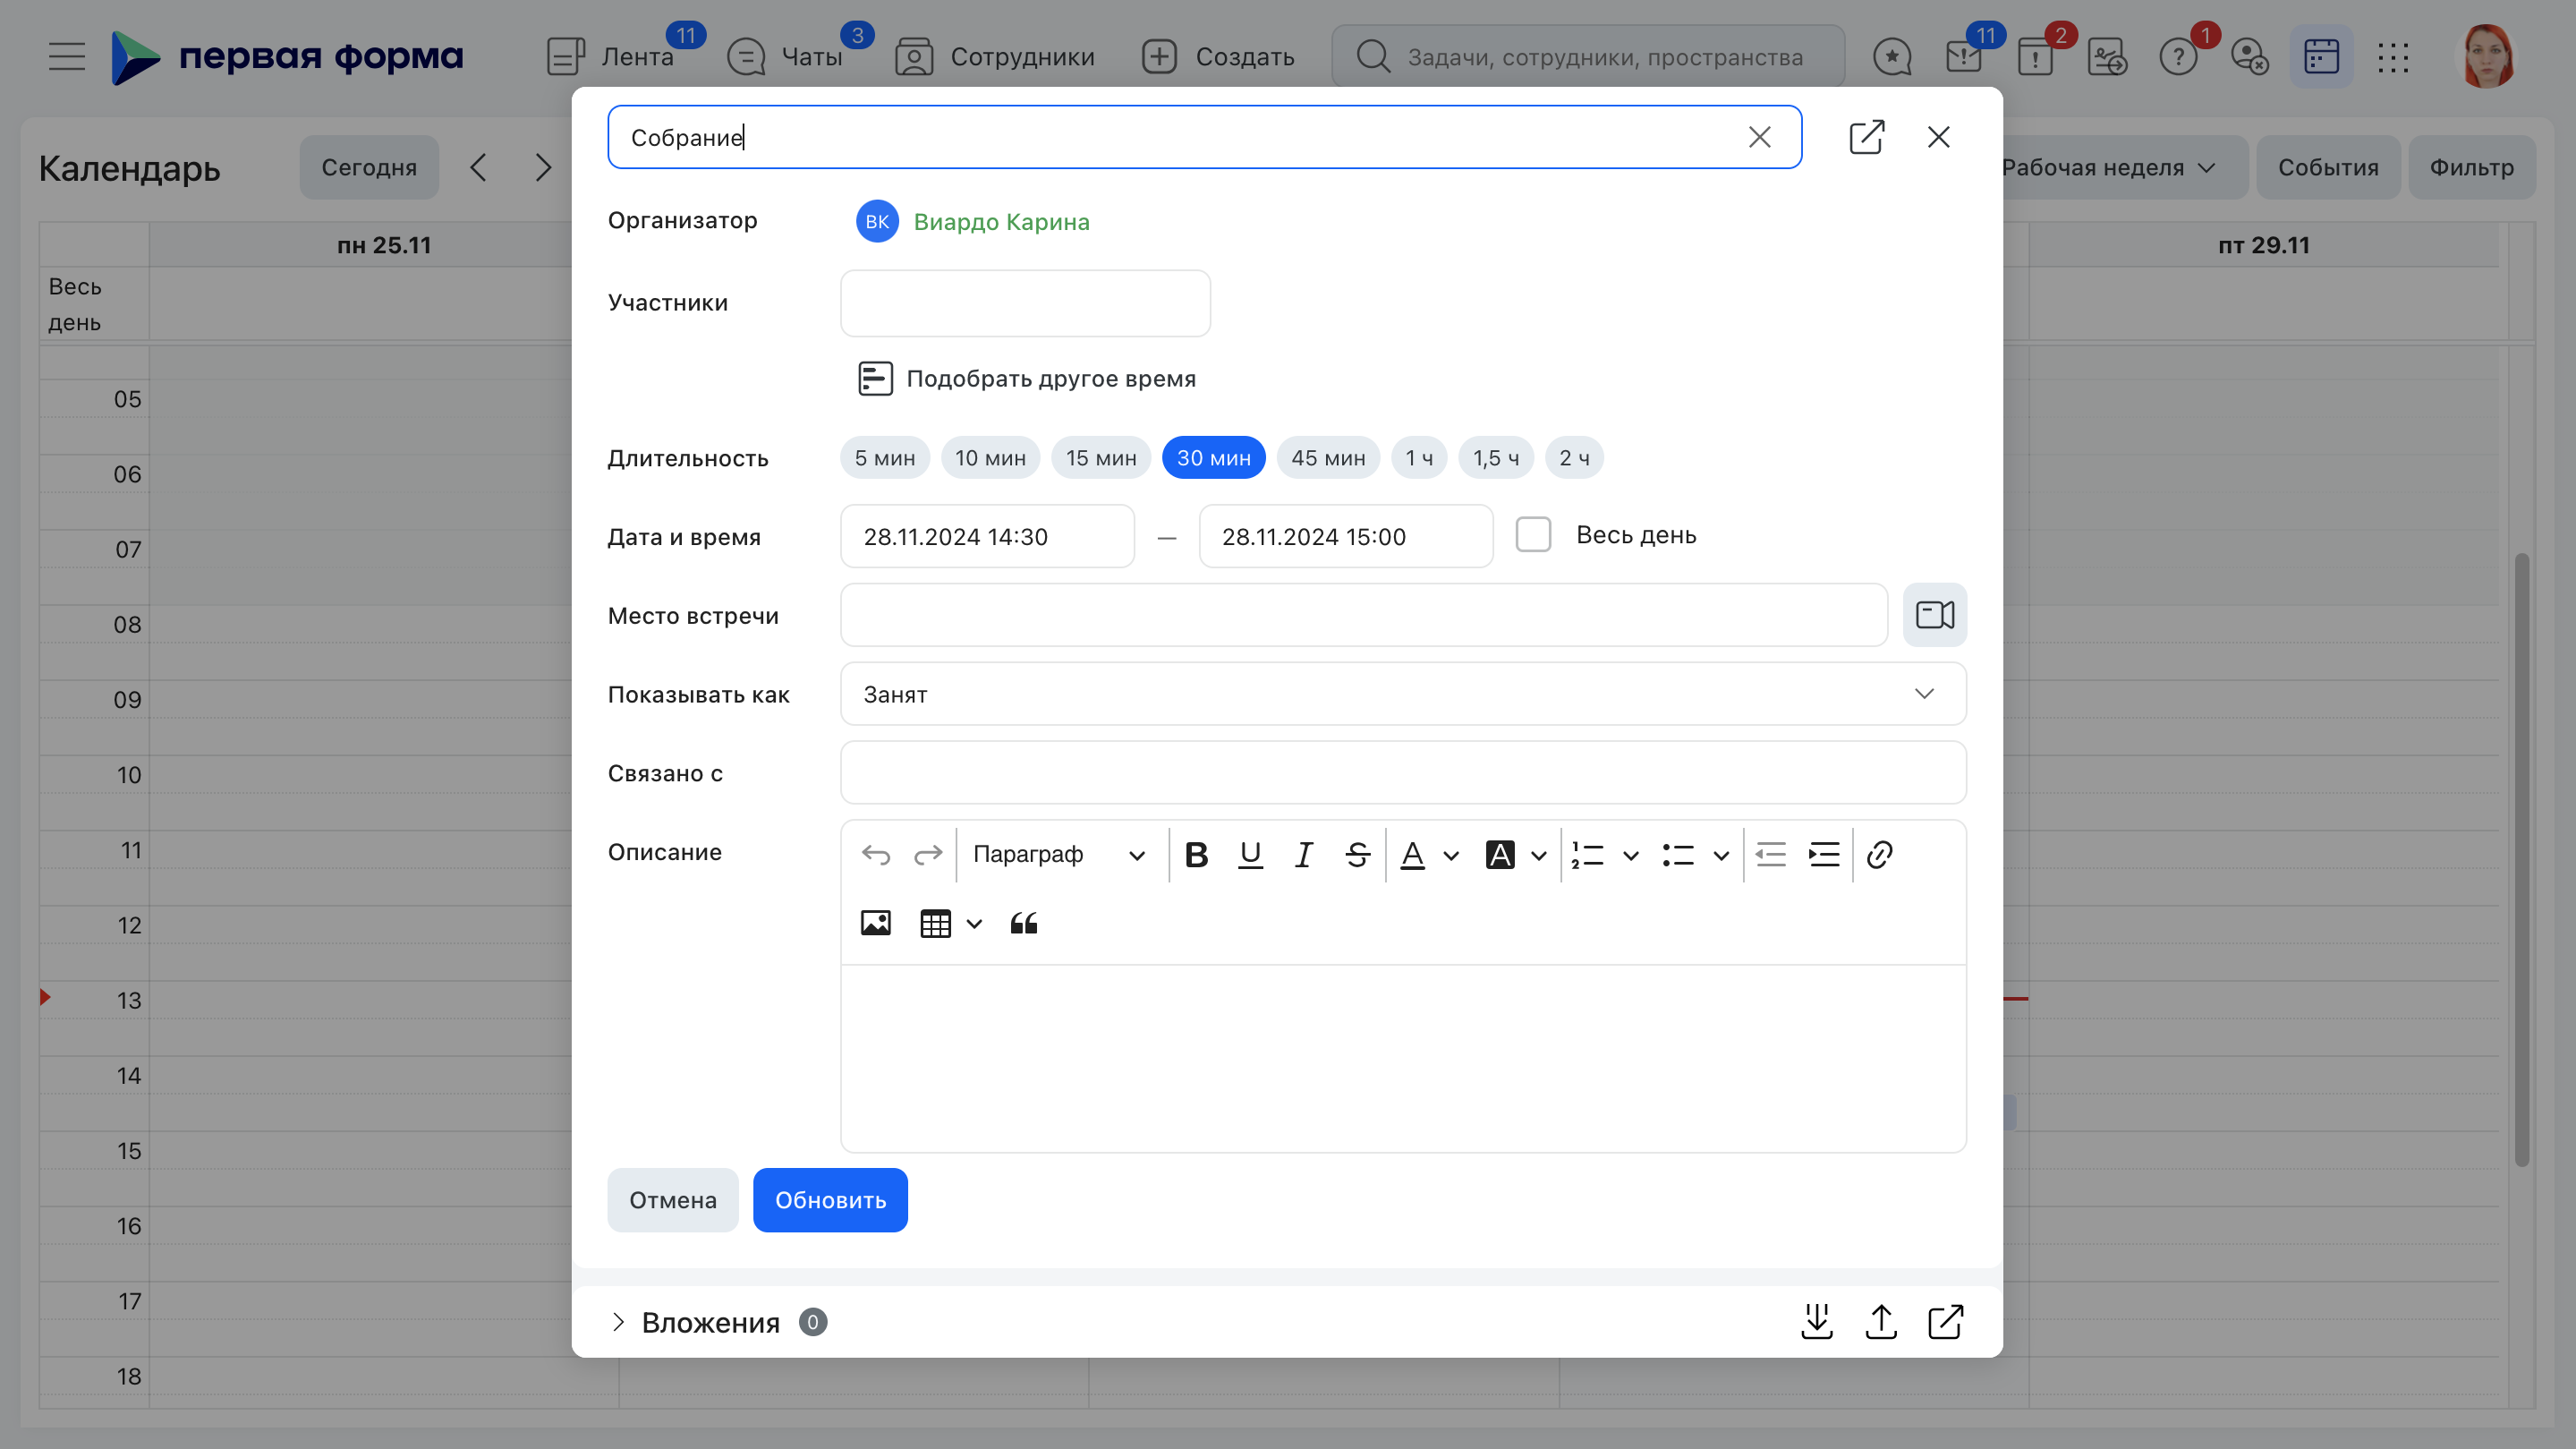
Task: Open notifications icon with badge 11
Action: (x=1964, y=57)
